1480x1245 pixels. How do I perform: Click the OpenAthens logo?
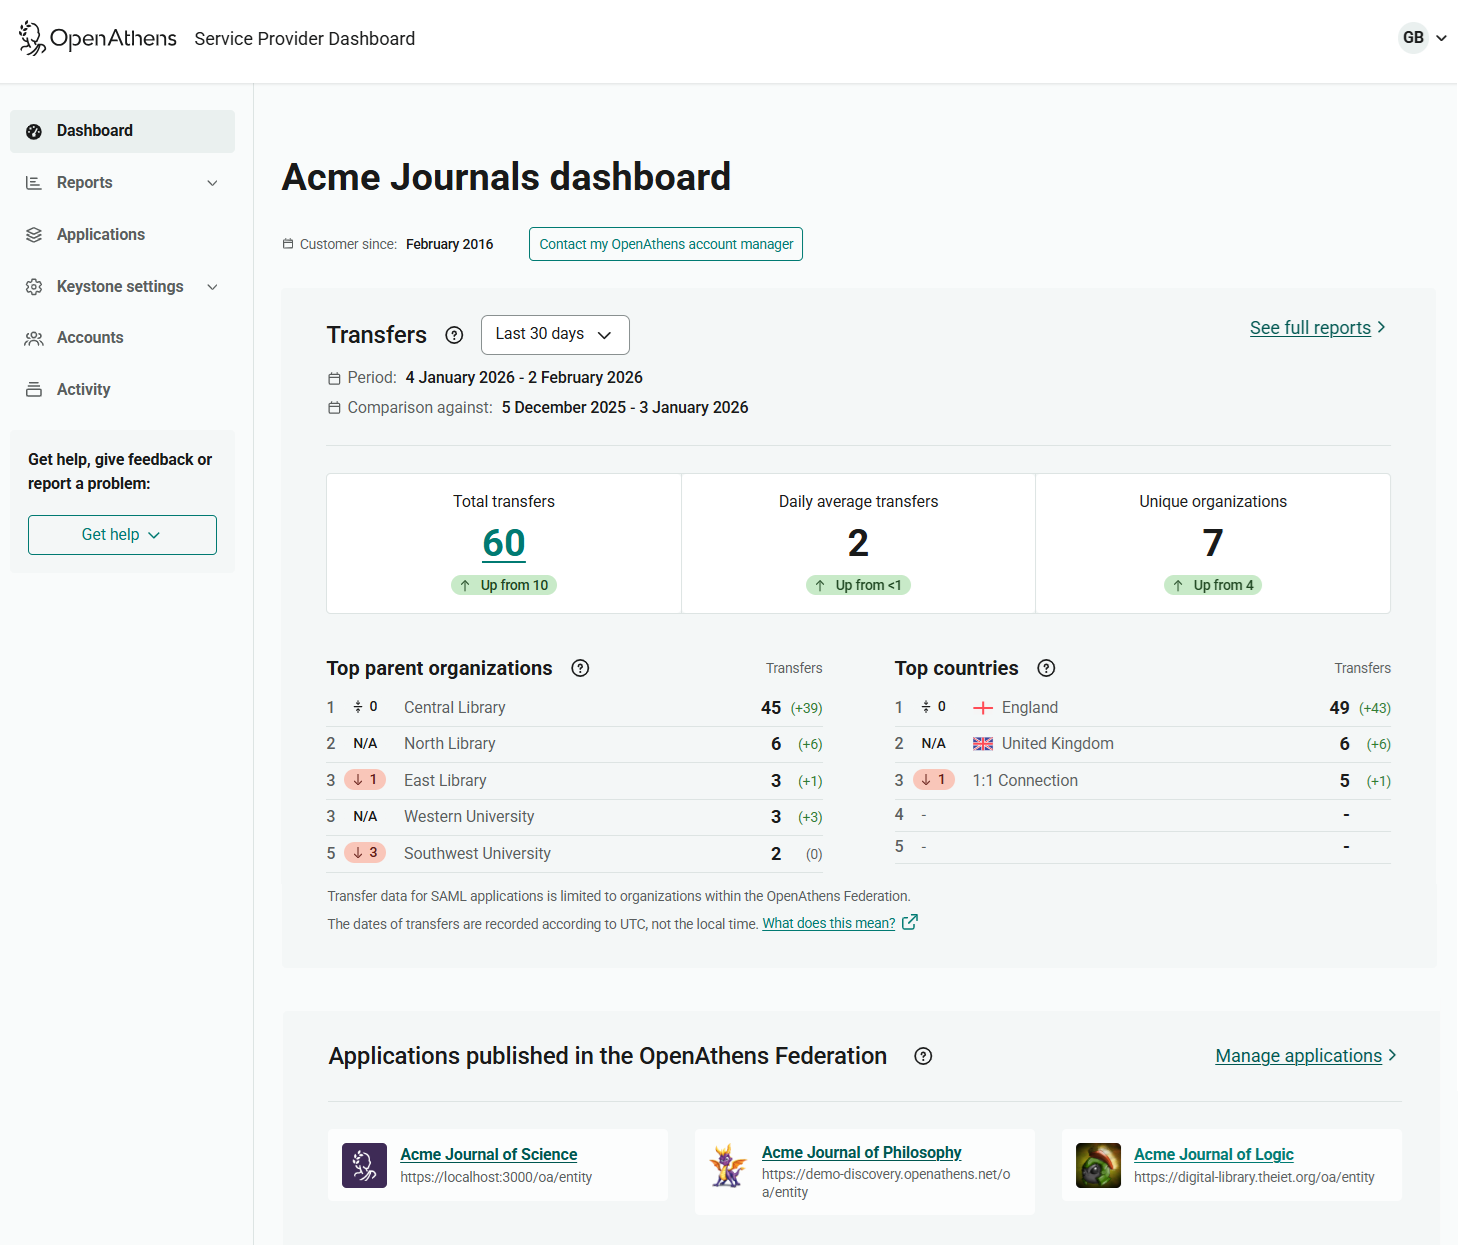96,38
